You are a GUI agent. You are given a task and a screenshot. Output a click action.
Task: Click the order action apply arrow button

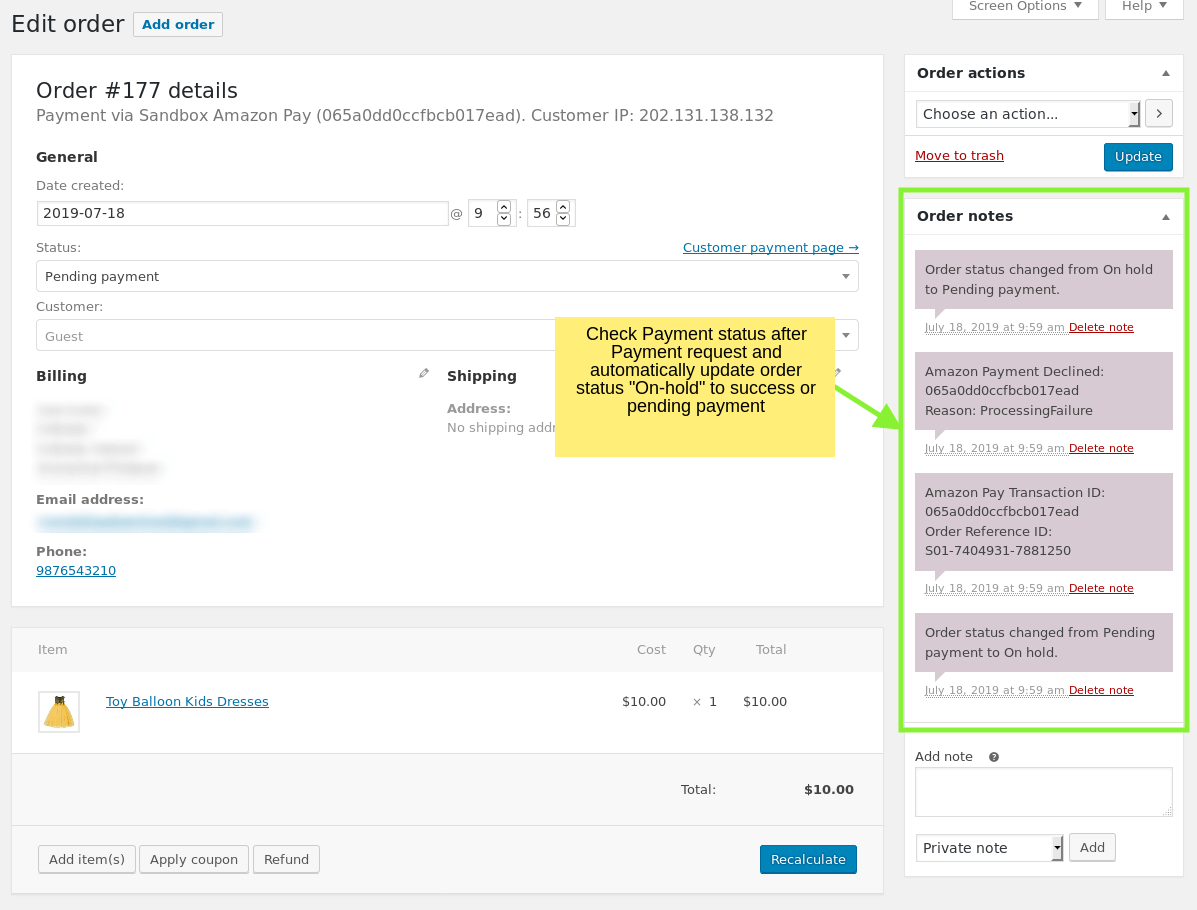pyautogui.click(x=1158, y=114)
